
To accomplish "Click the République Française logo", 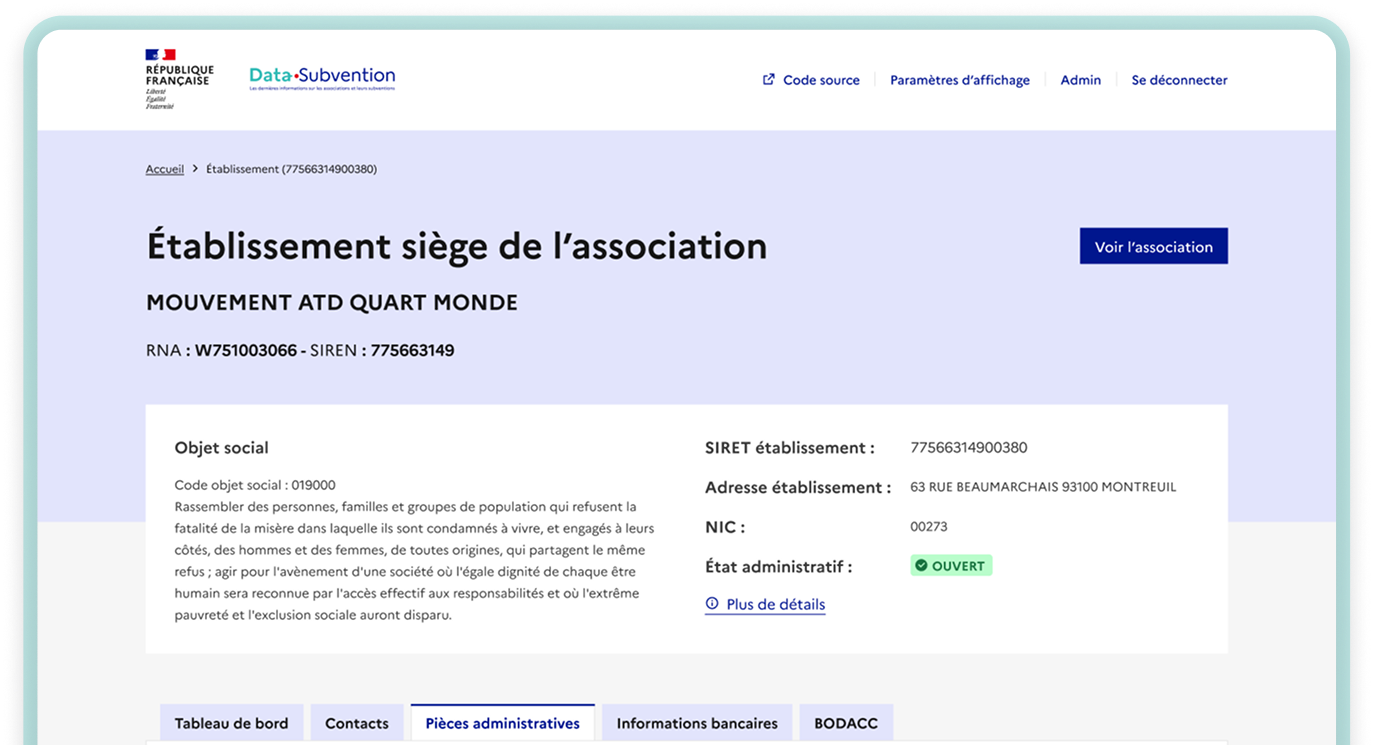I will (x=178, y=78).
